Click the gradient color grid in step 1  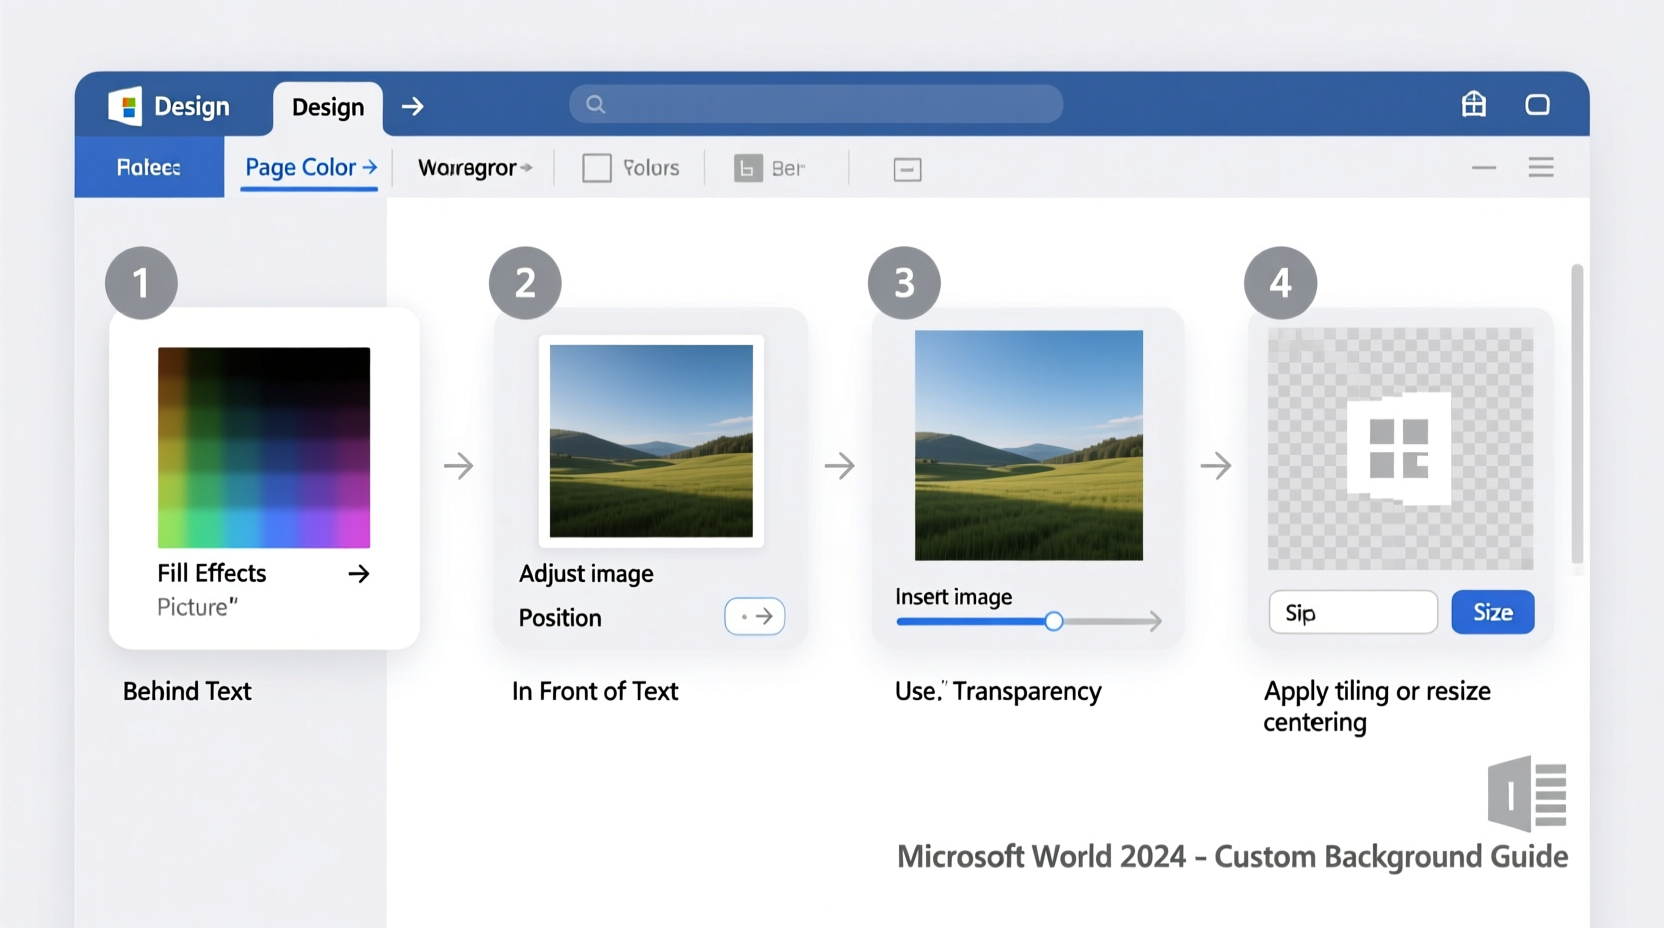point(263,447)
